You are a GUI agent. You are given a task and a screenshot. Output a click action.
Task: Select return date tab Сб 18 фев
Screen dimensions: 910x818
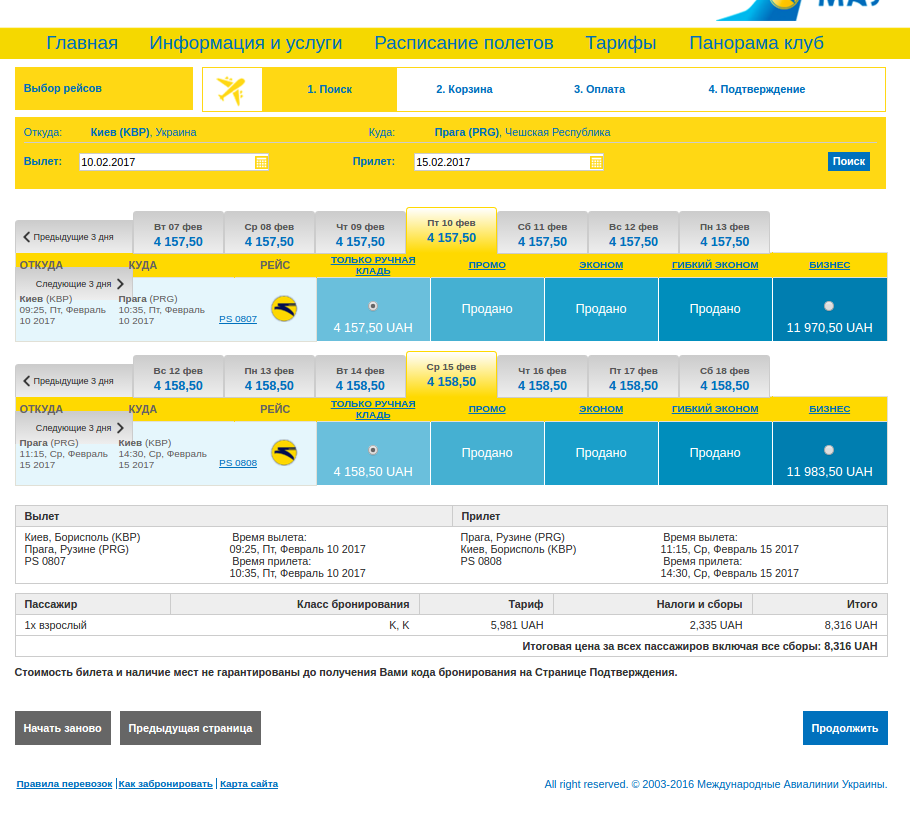(724, 378)
